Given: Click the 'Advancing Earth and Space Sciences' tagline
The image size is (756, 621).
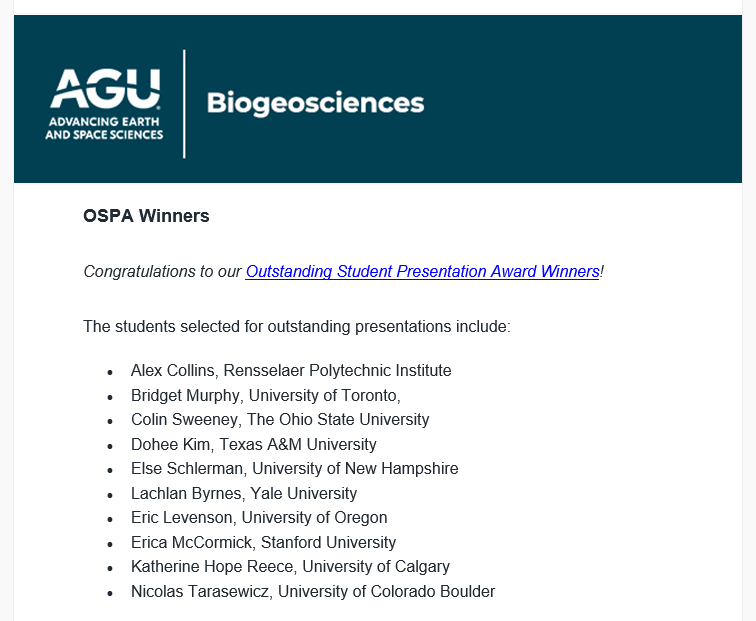Looking at the screenshot, I should coord(104,127).
